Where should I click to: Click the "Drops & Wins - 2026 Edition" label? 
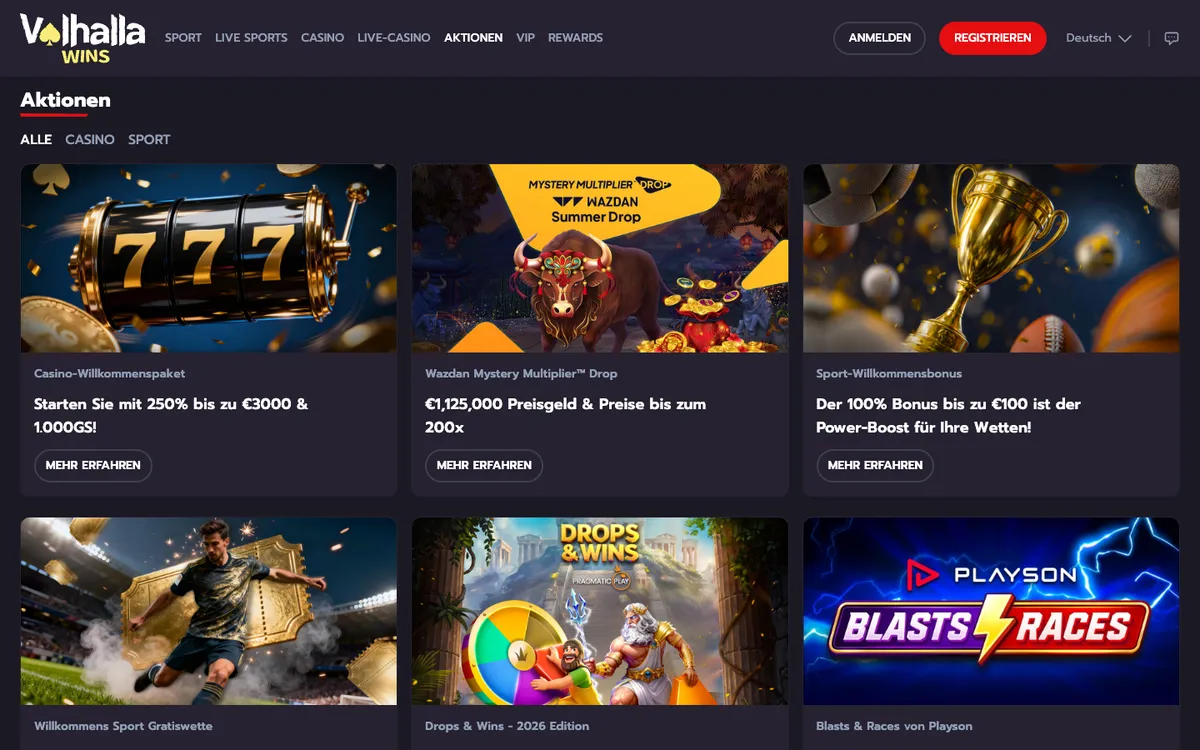[507, 726]
